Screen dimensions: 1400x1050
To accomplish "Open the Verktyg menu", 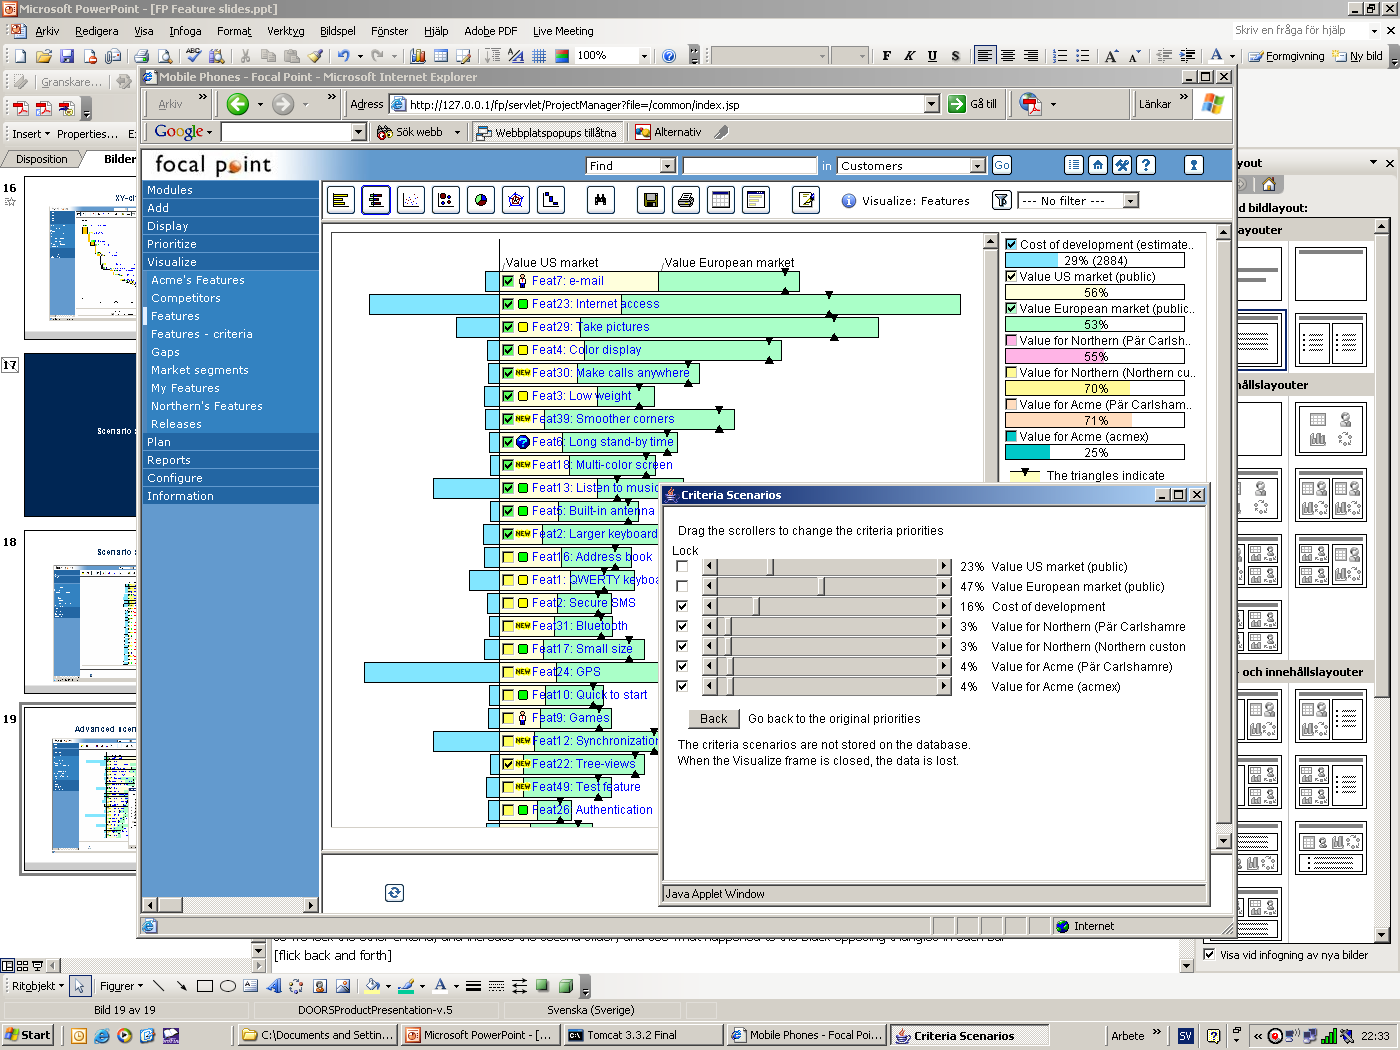I will click(285, 31).
